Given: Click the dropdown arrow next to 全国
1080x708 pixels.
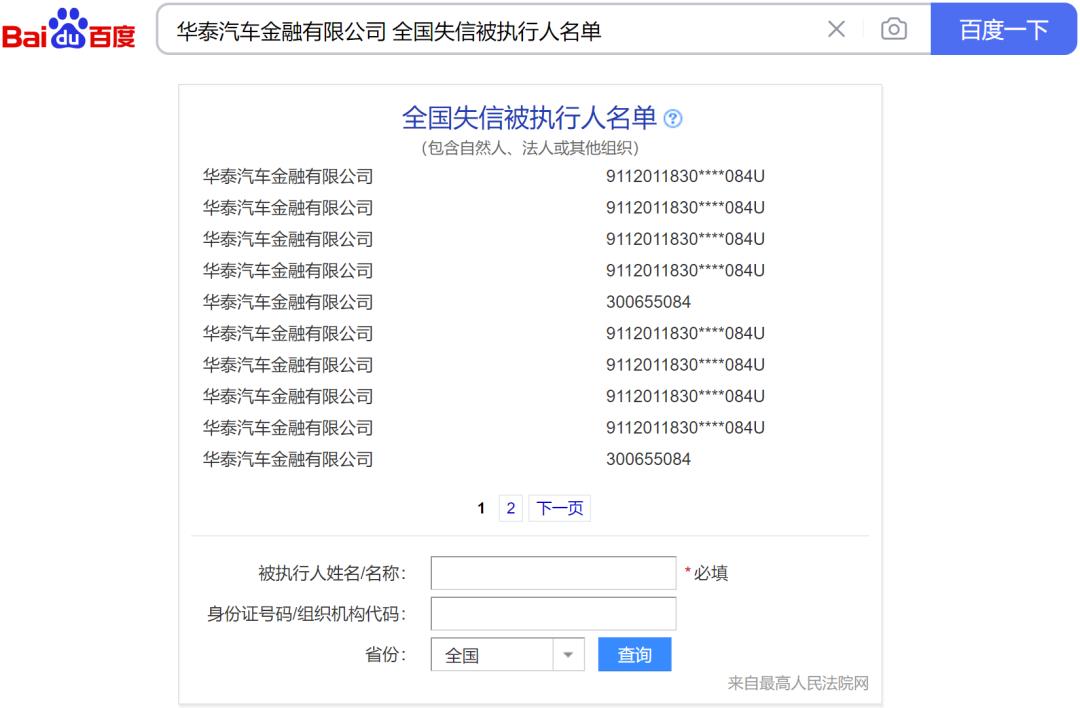Looking at the screenshot, I should coord(568,654).
